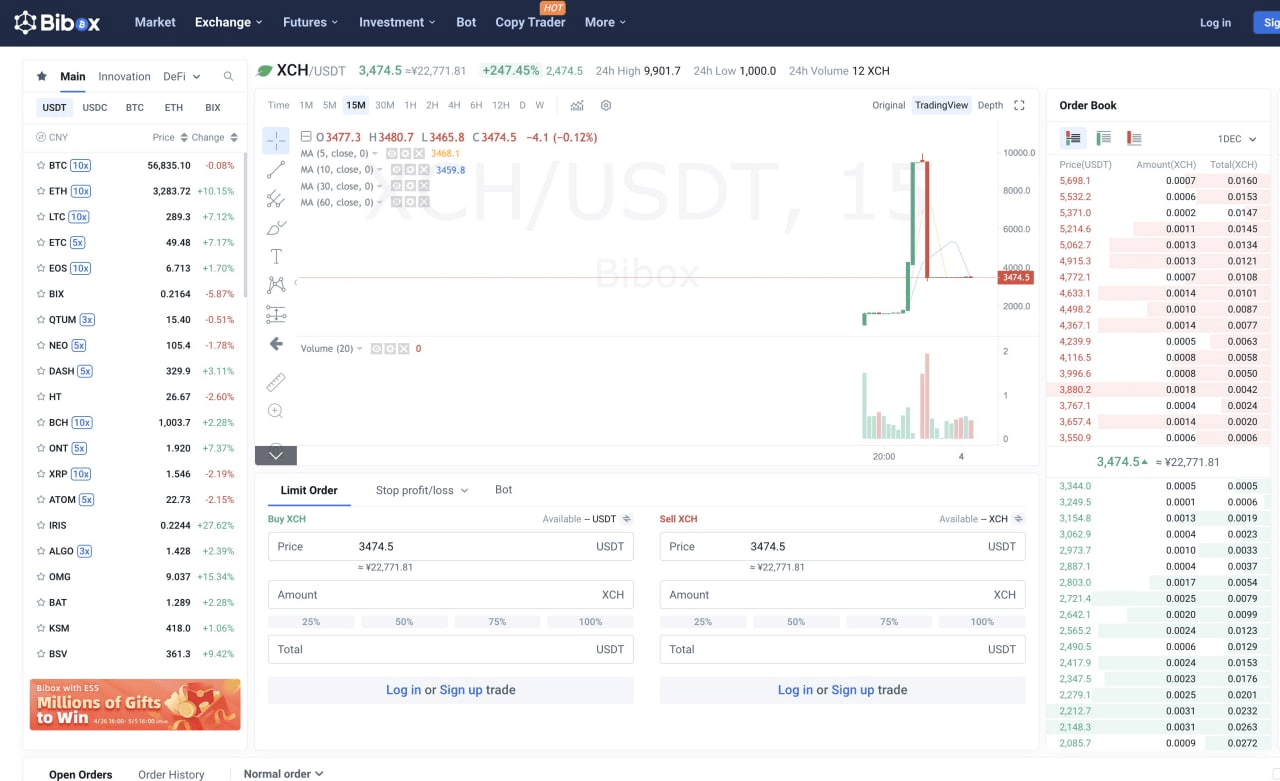Select the pitchfork drawing tool

(276, 199)
